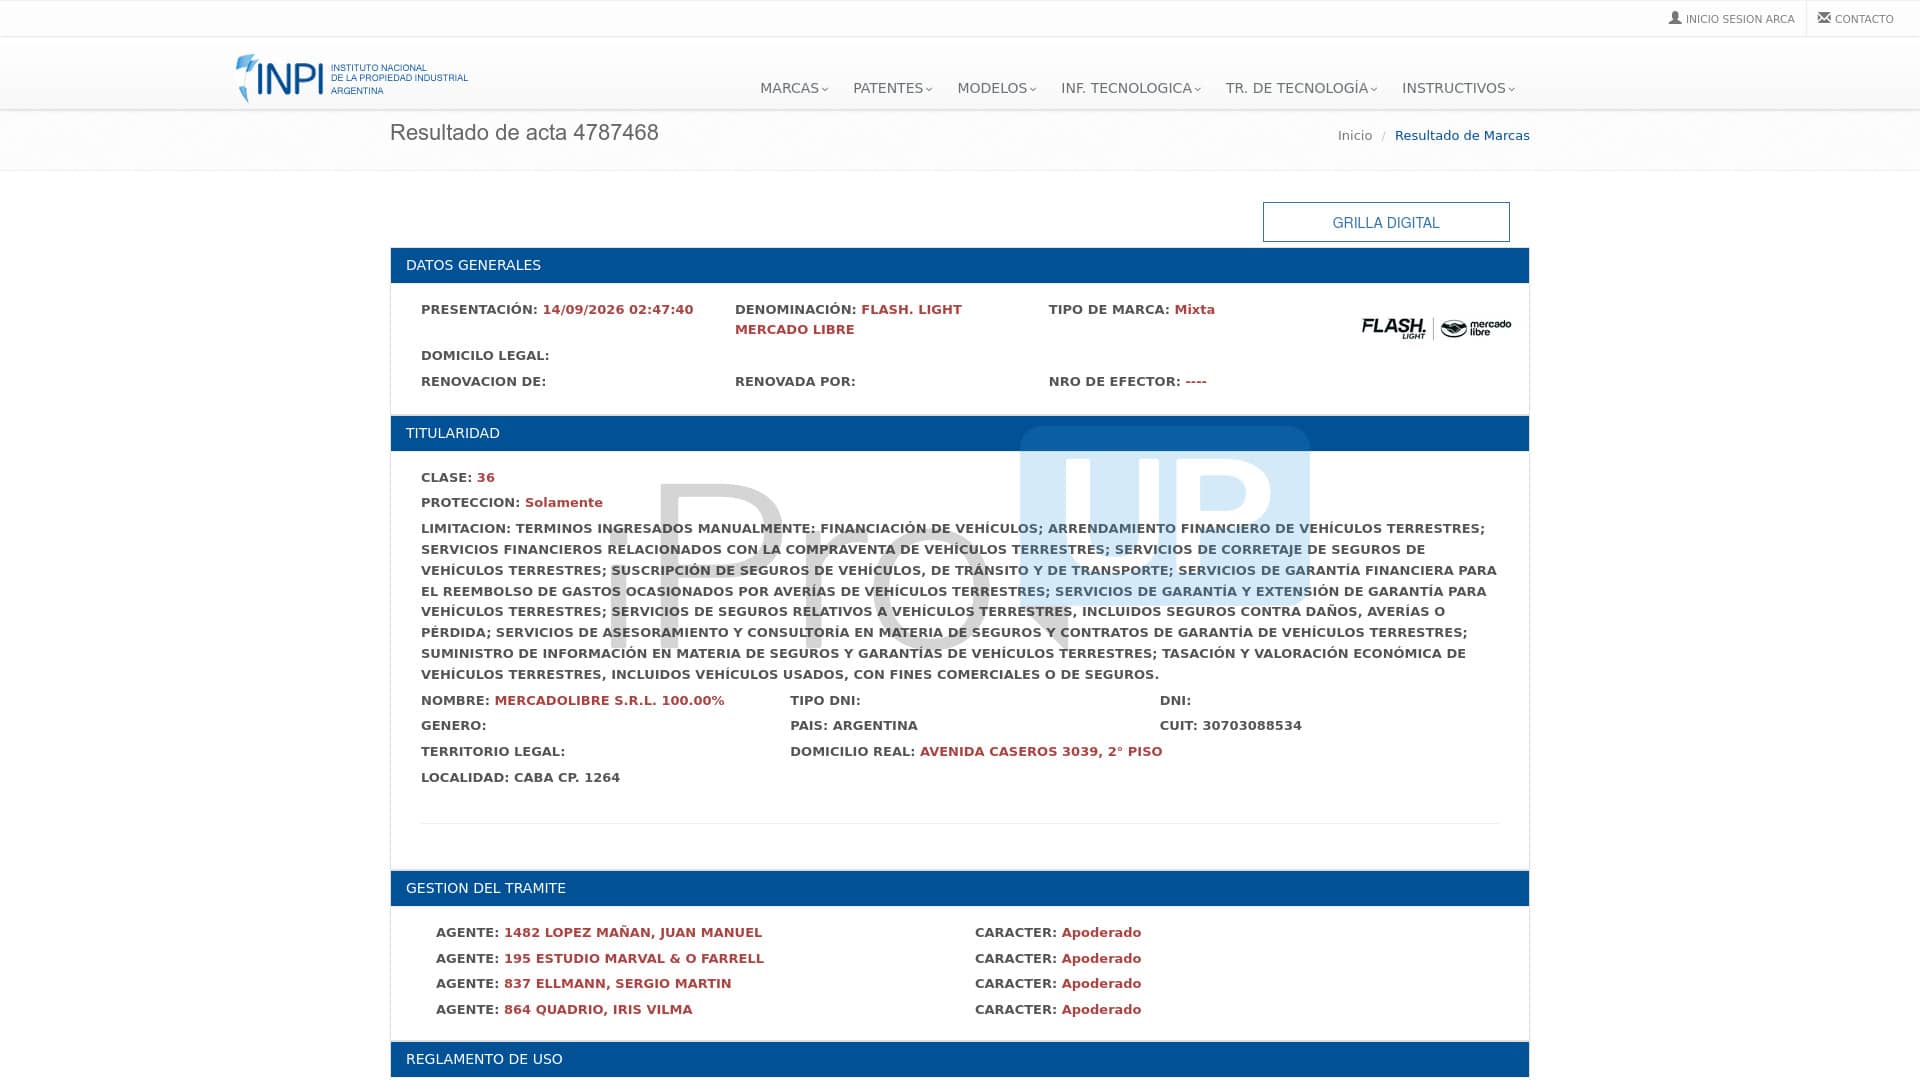Select the denomination FLASH. LIGHT MERCADO LIBRE
Screen dimensions: 1920x1080
pyautogui.click(x=848, y=320)
